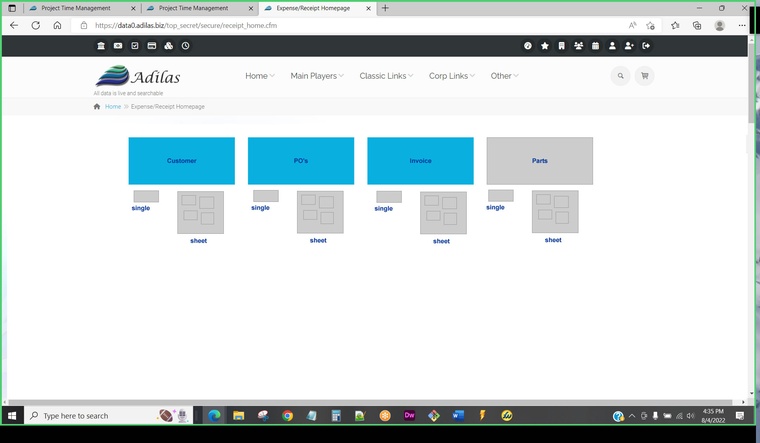Expand the Main Players dropdown
This screenshot has width=760, height=443.
point(316,76)
